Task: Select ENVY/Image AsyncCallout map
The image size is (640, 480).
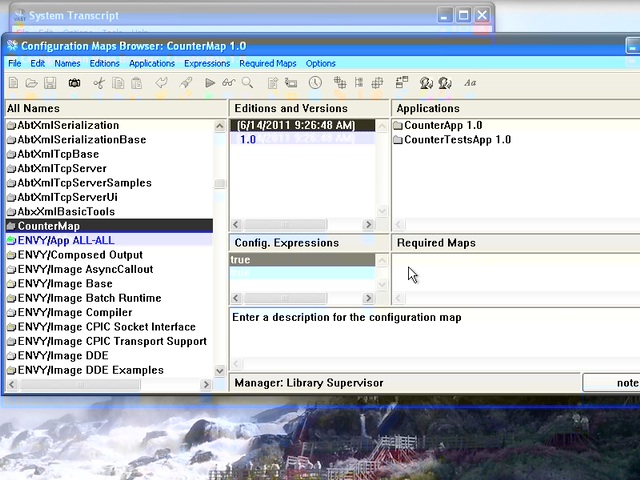Action: click(x=109, y=269)
